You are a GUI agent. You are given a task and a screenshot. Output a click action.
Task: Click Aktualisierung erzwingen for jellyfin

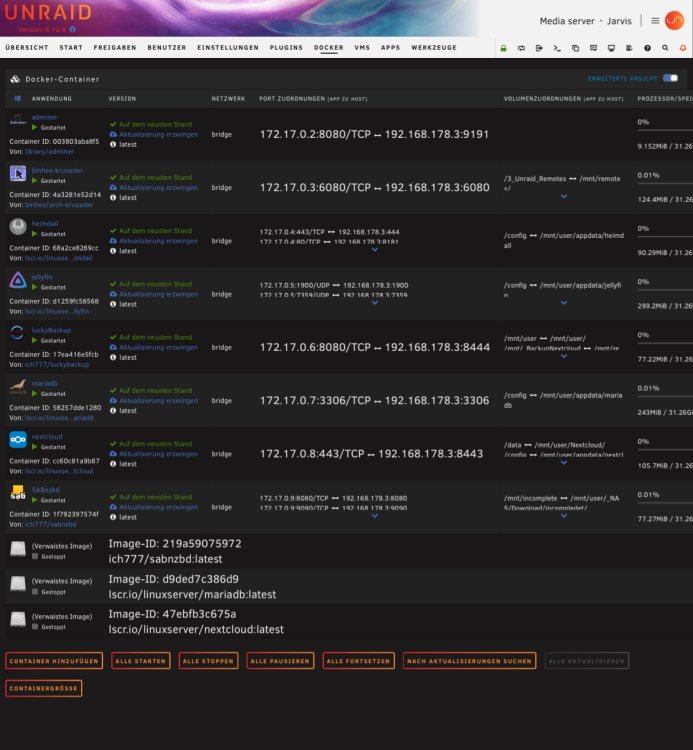pyautogui.click(x=158, y=294)
